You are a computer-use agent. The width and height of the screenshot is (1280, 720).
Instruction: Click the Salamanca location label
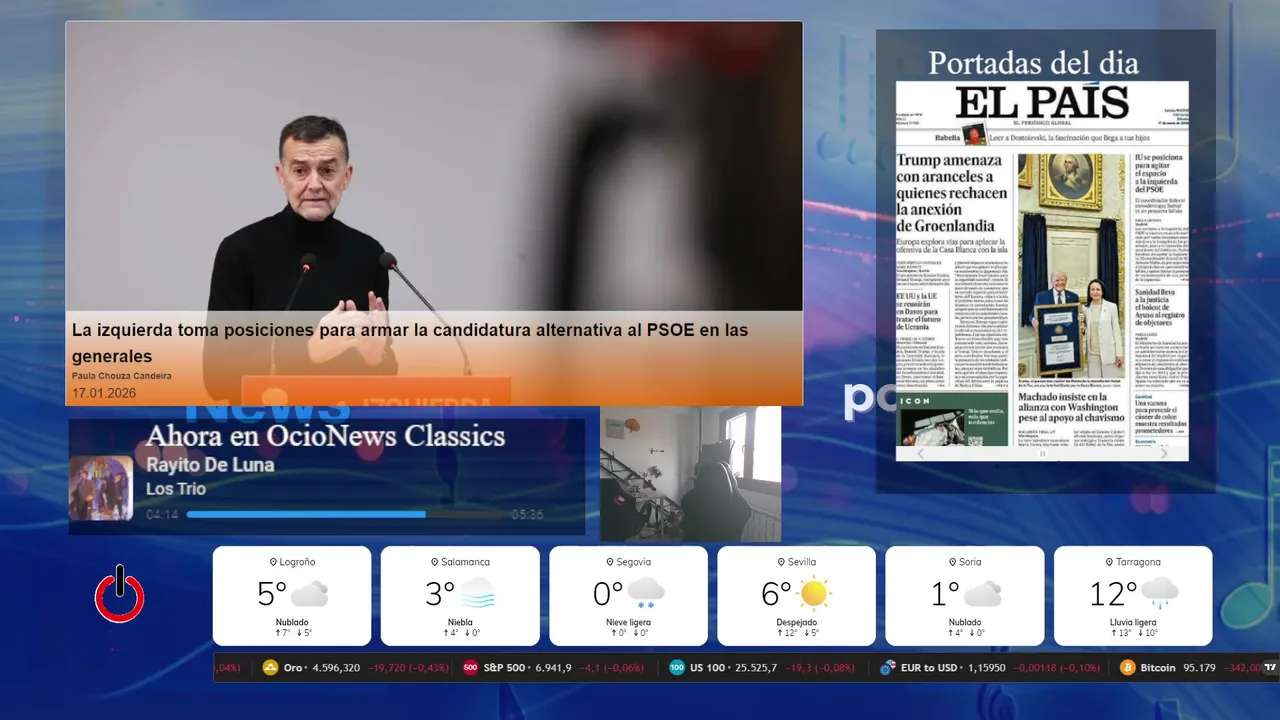coord(460,562)
